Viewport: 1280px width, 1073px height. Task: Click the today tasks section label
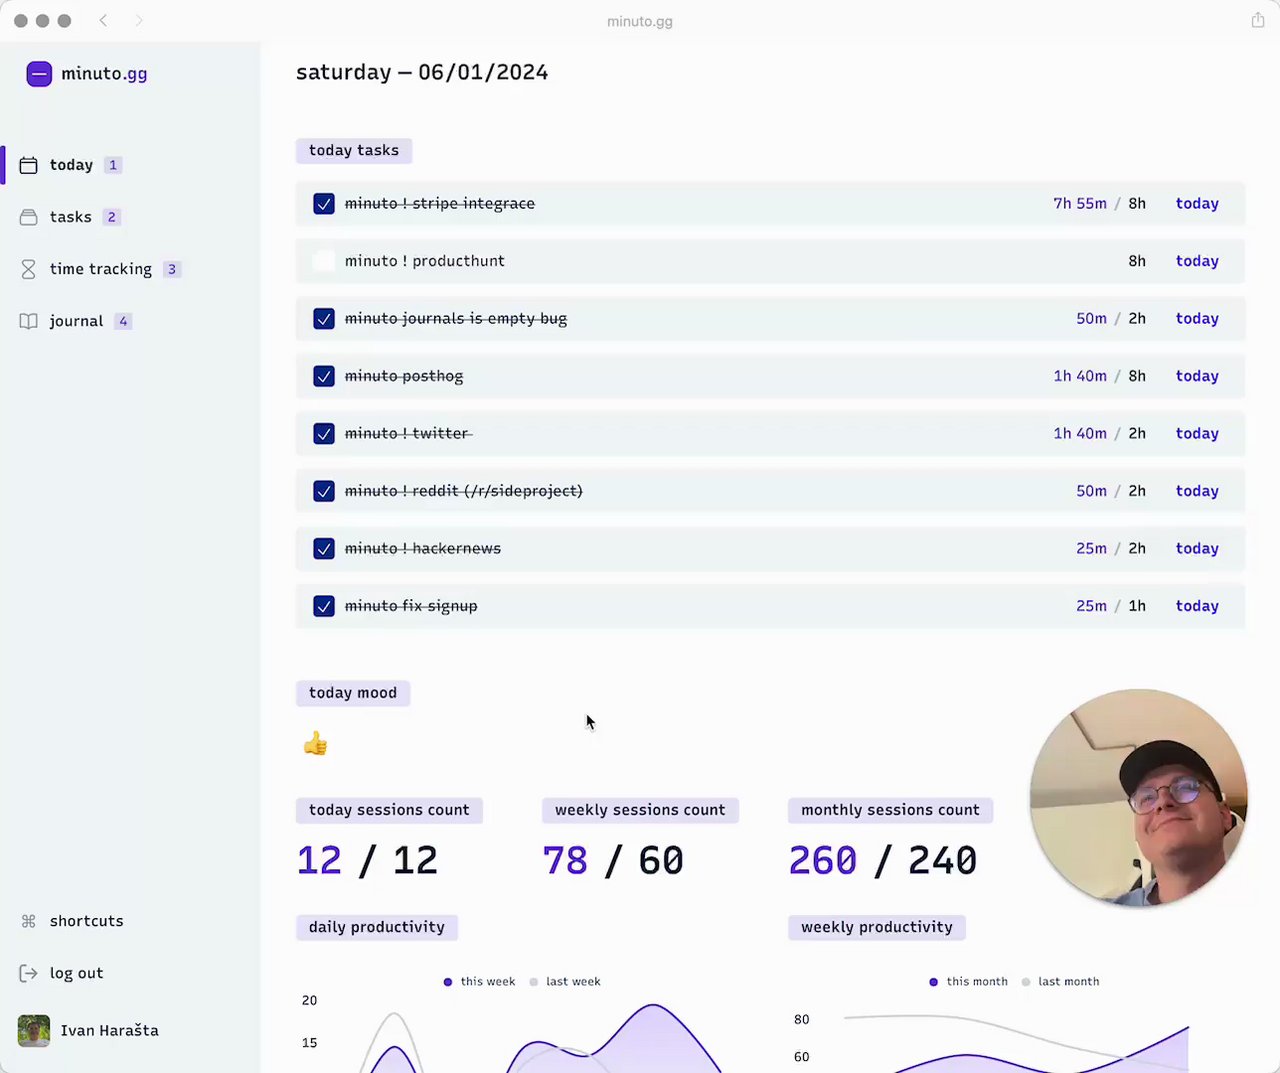click(x=354, y=151)
